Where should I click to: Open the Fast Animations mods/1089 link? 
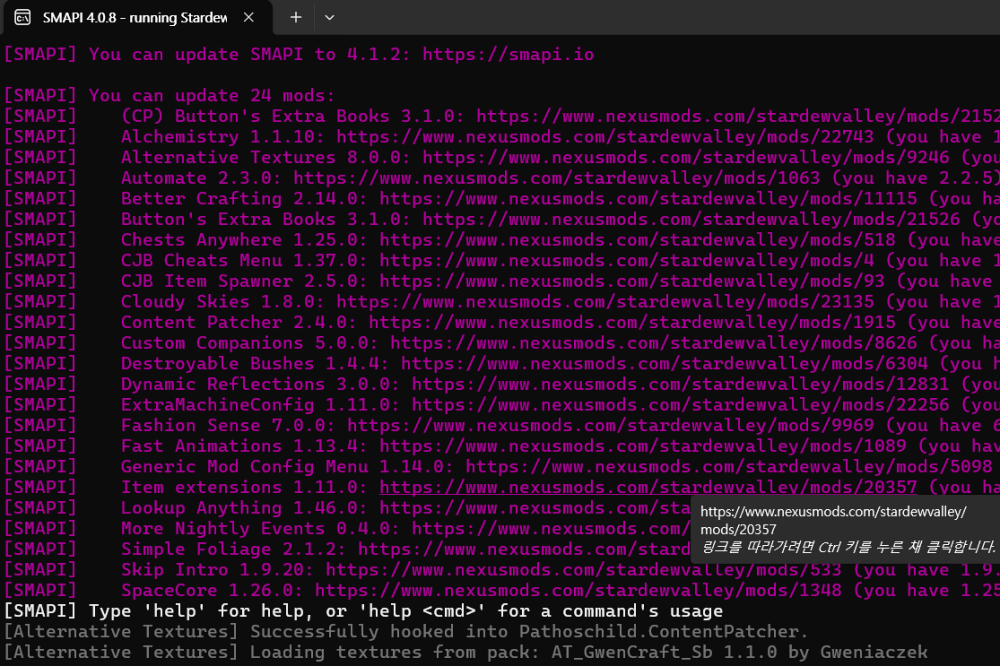(643, 446)
